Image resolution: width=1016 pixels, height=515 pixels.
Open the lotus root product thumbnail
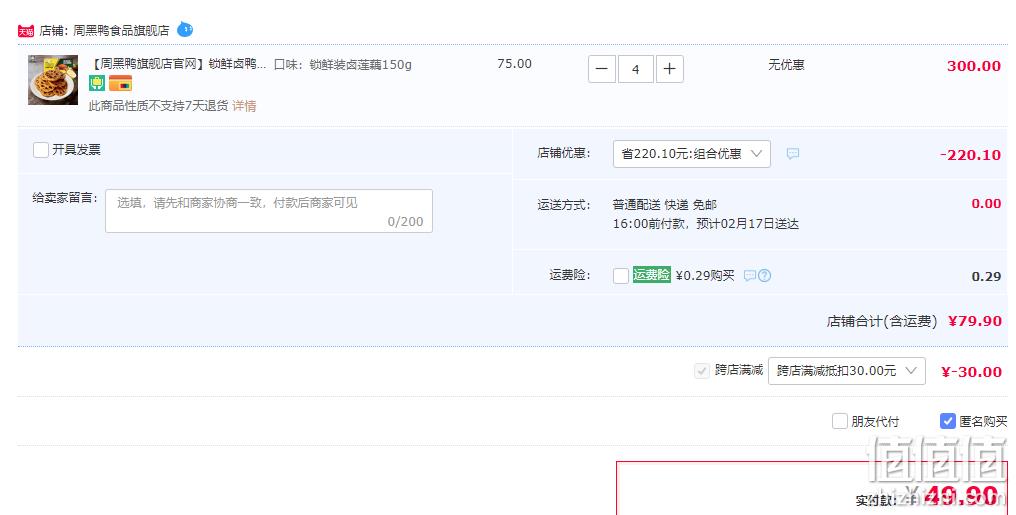click(53, 80)
